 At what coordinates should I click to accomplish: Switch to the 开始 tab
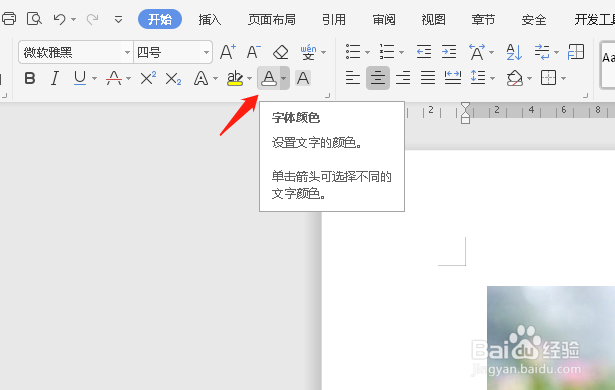160,19
